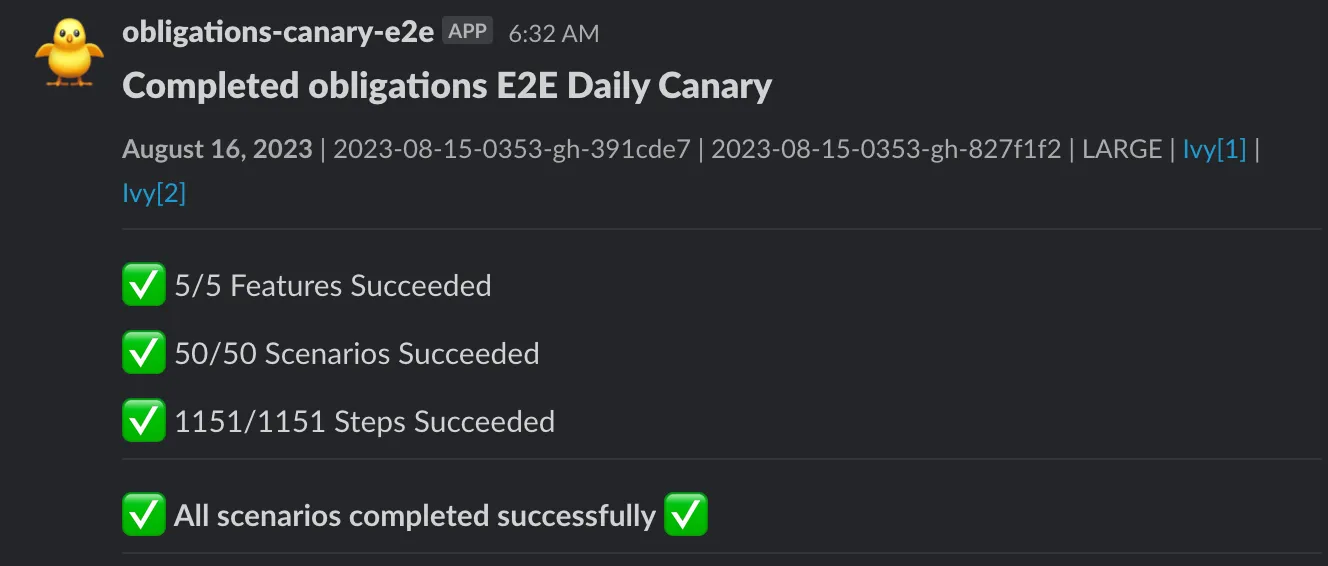The image size is (1328, 566).
Task: Click the August 16, 2023 date text
Action: tap(217, 150)
